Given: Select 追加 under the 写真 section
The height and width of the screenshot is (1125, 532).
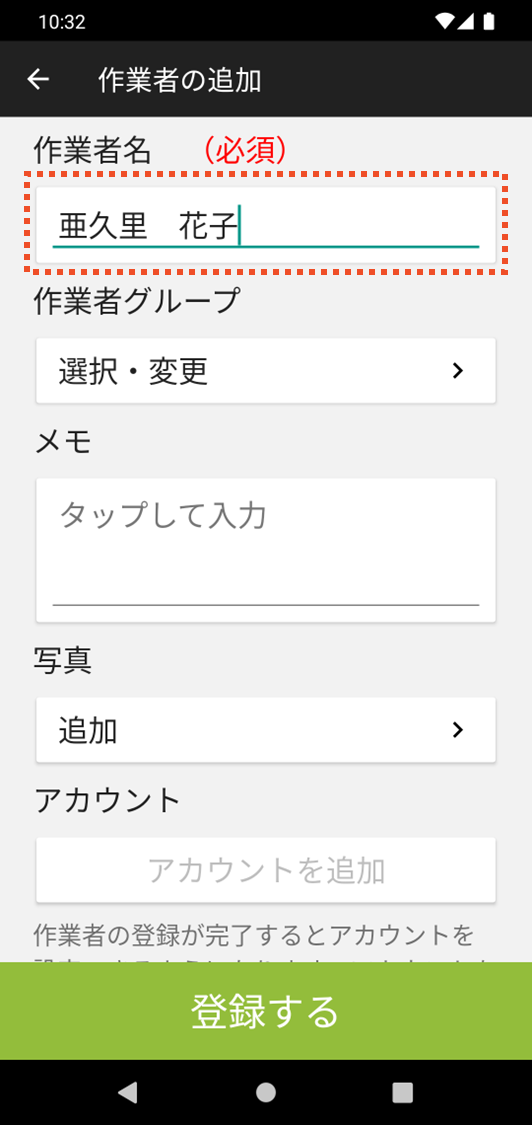Looking at the screenshot, I should click(x=266, y=730).
